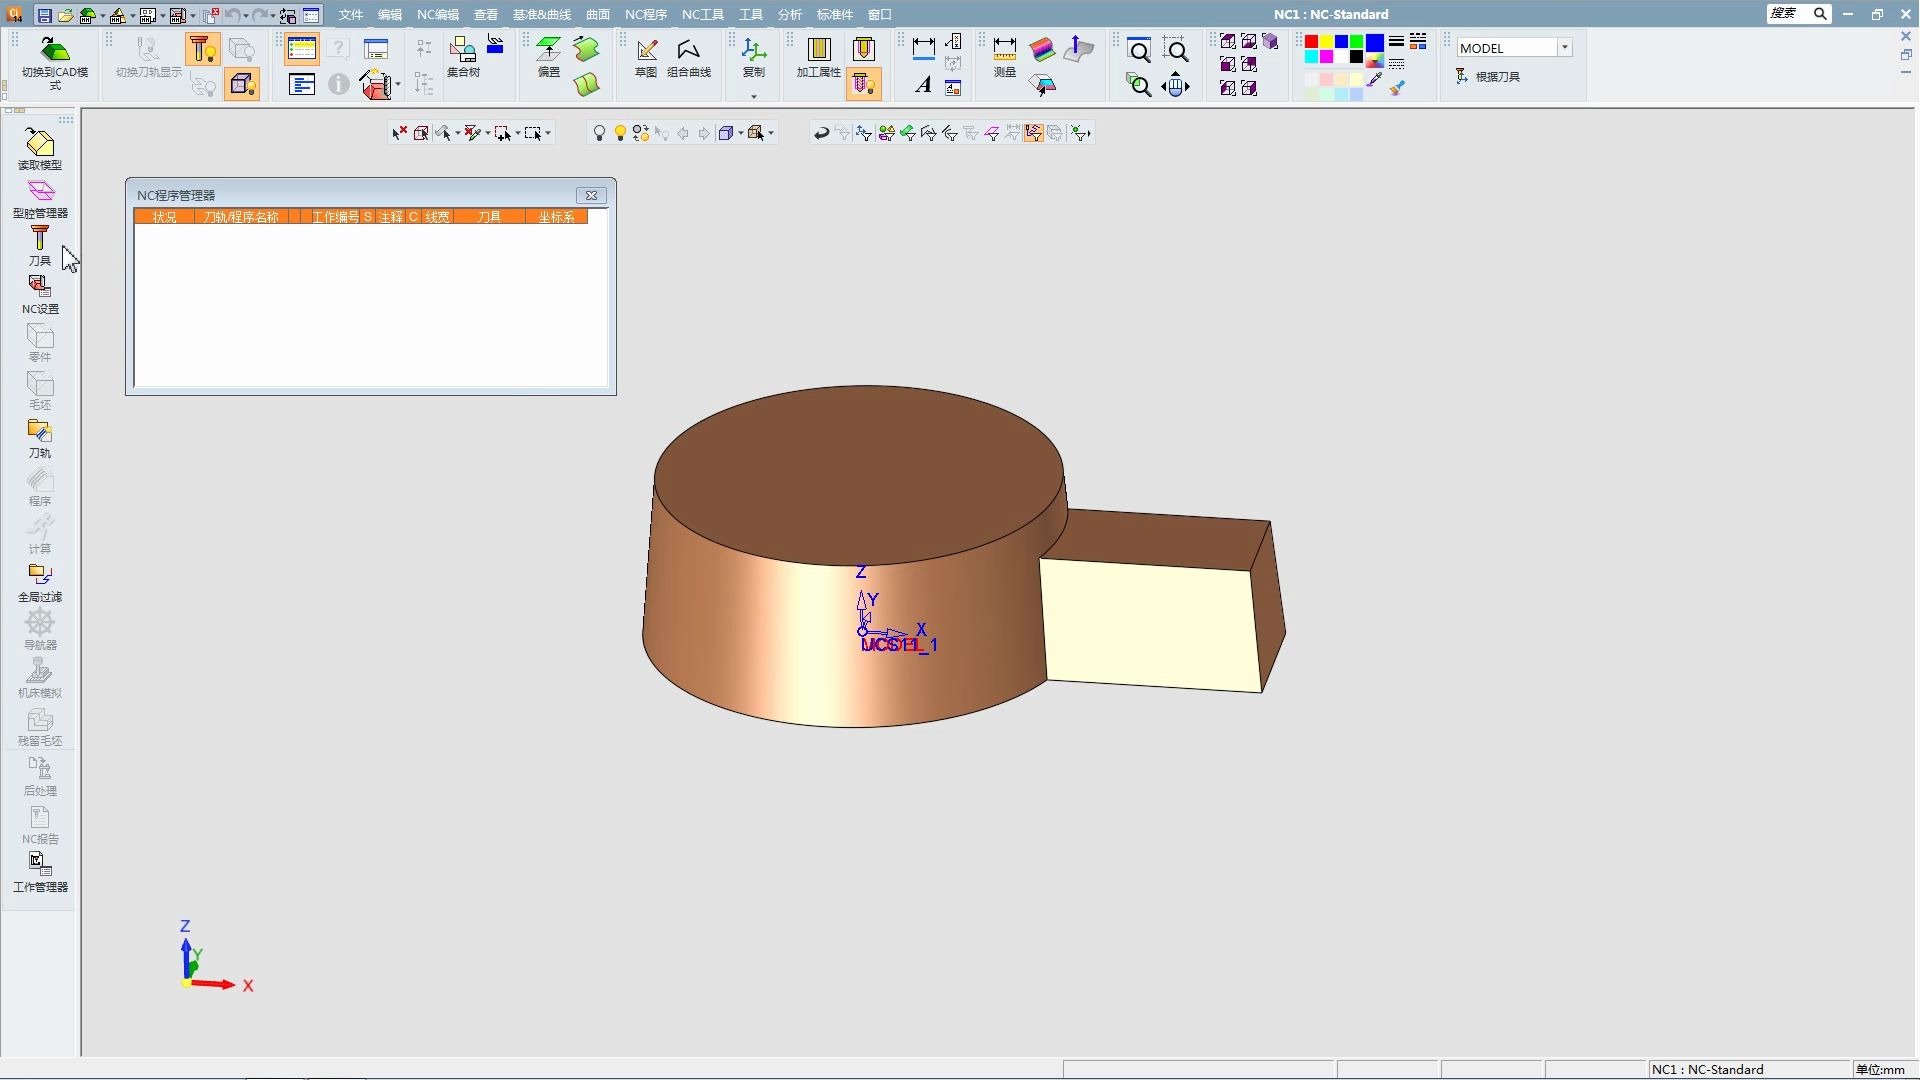Open the 刀具 cutter sidebar icon

pos(40,240)
